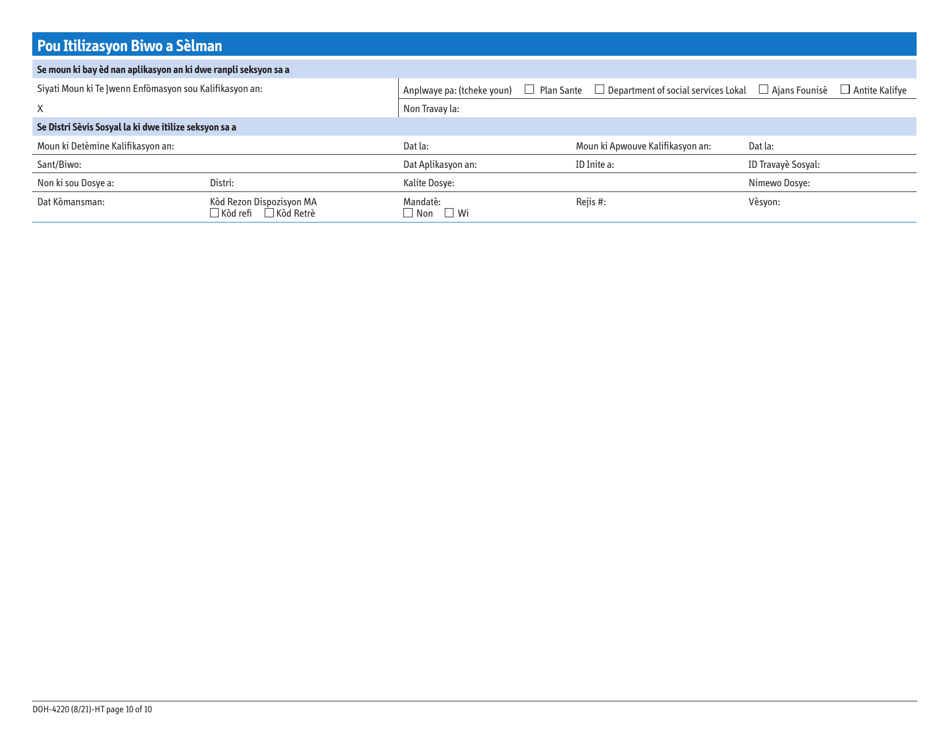
Task: Click the Moun ki Detèmine Kalifikasyon an field
Action: point(150,145)
